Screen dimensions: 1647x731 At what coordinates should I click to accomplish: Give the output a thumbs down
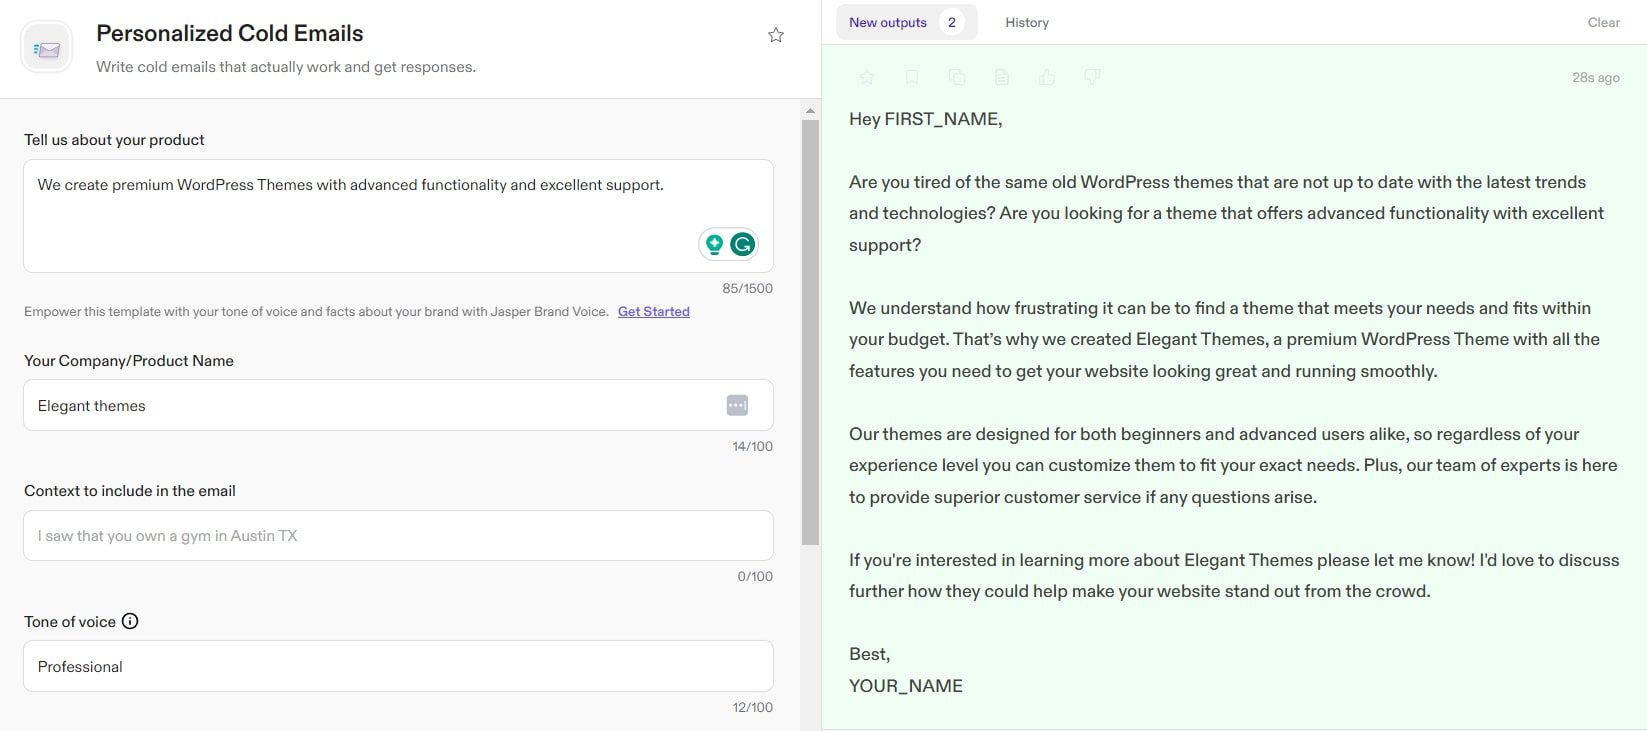click(1092, 77)
